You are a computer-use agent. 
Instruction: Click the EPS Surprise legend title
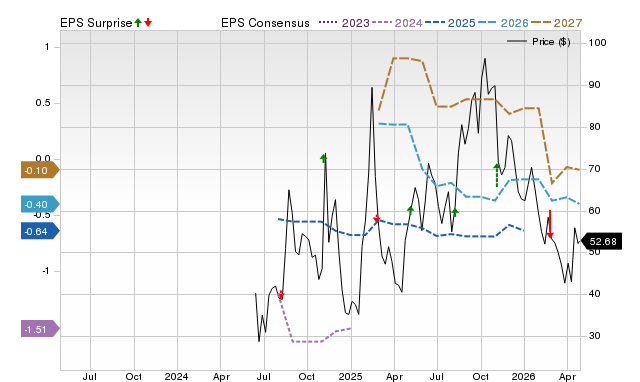click(x=96, y=23)
